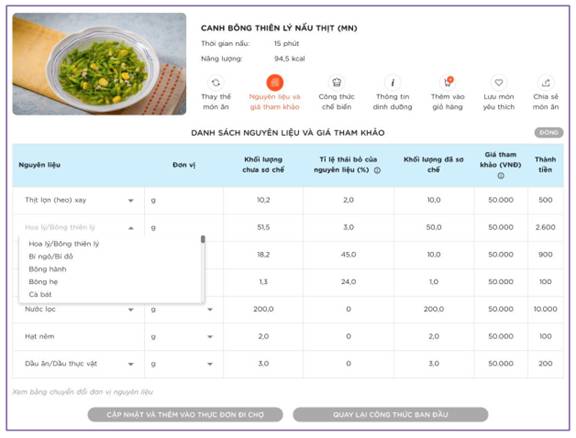Click the Thêm vào giỏ hàng cart icon
The image size is (576, 438).
(448, 83)
